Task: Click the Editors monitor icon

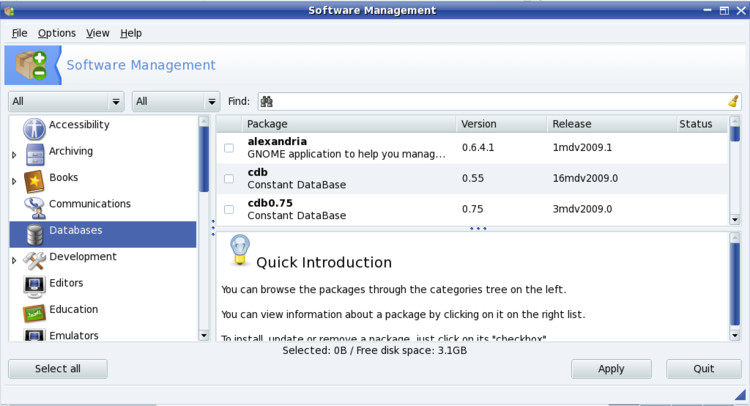Action: [x=34, y=287]
